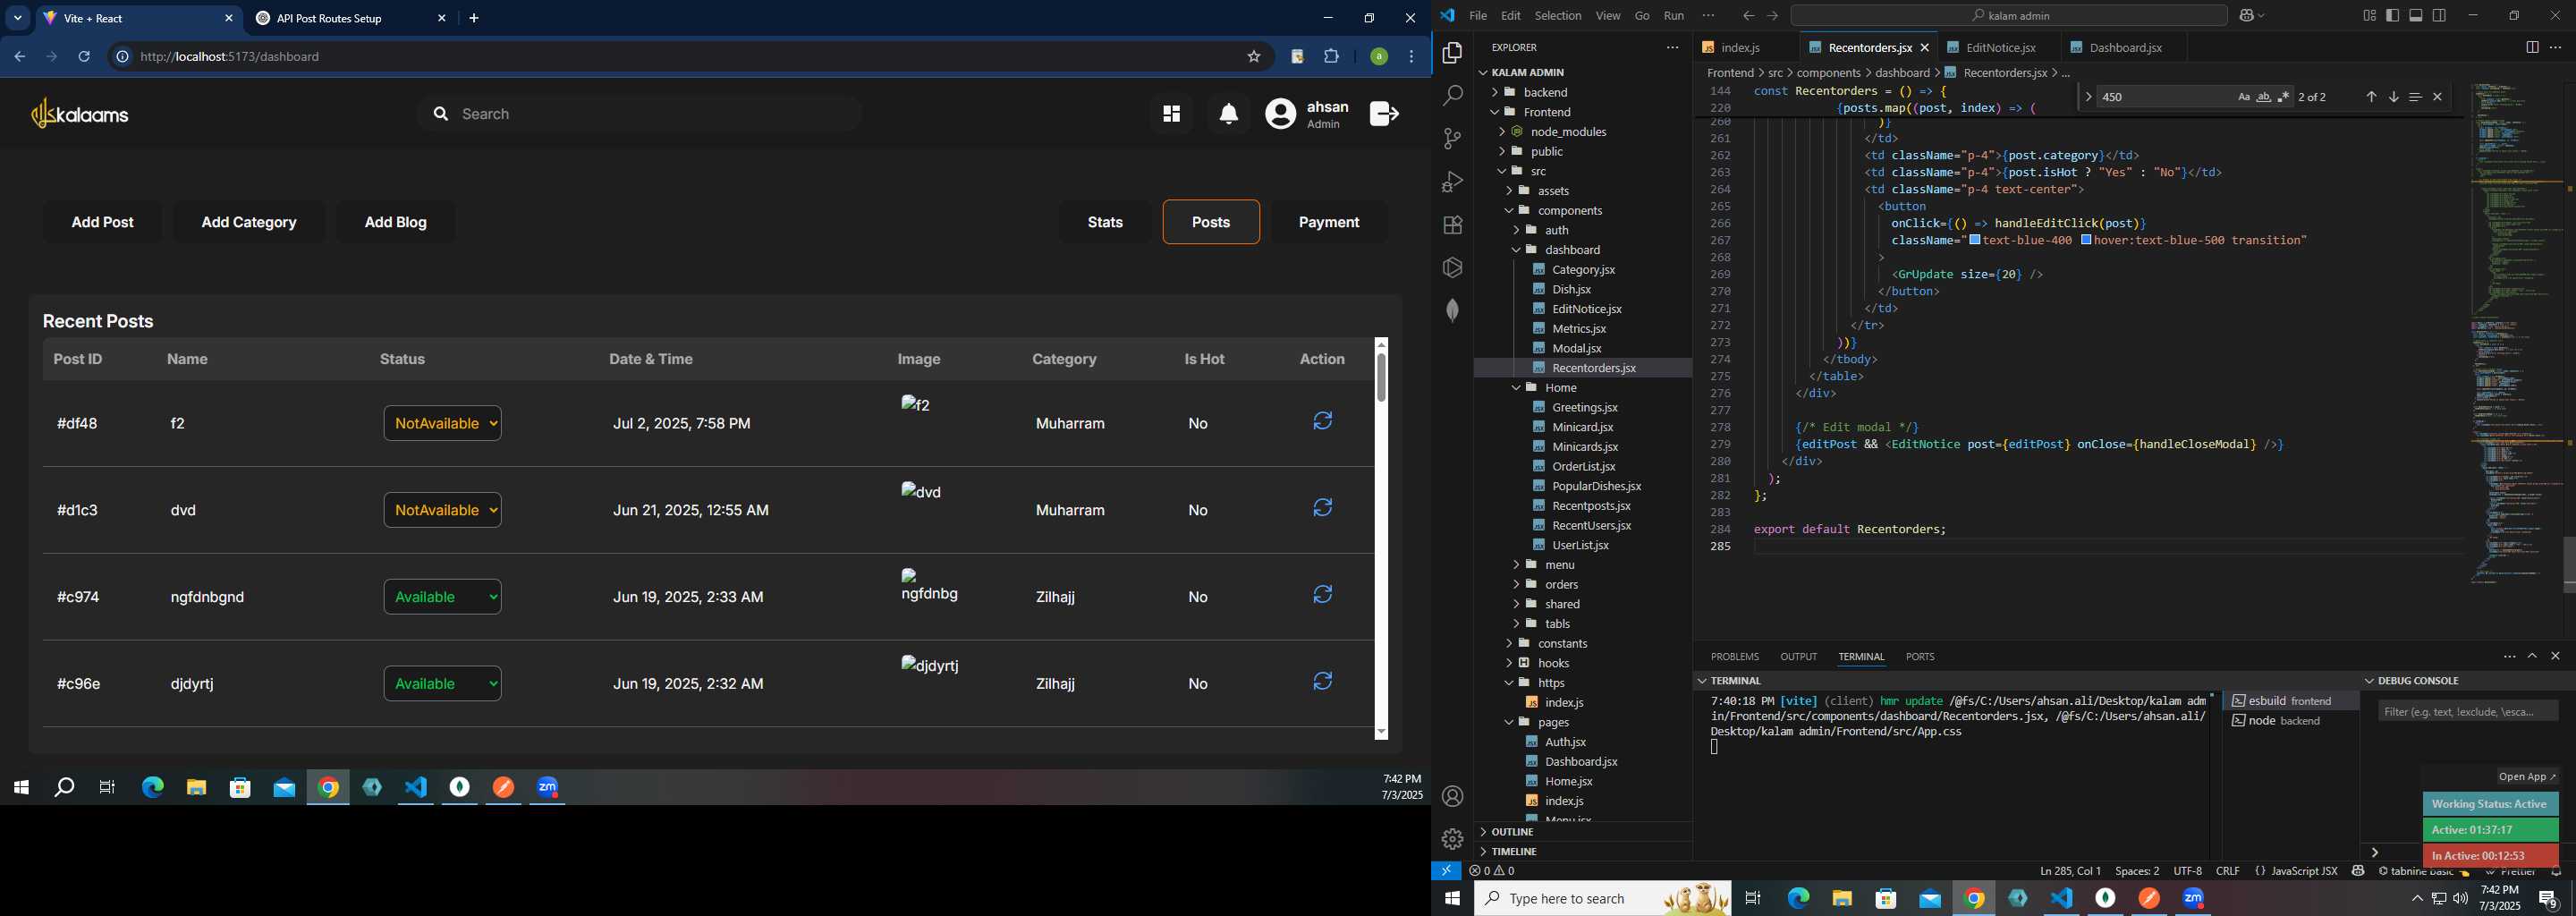Click the dashboard grid icon in kalaams header

(1171, 114)
